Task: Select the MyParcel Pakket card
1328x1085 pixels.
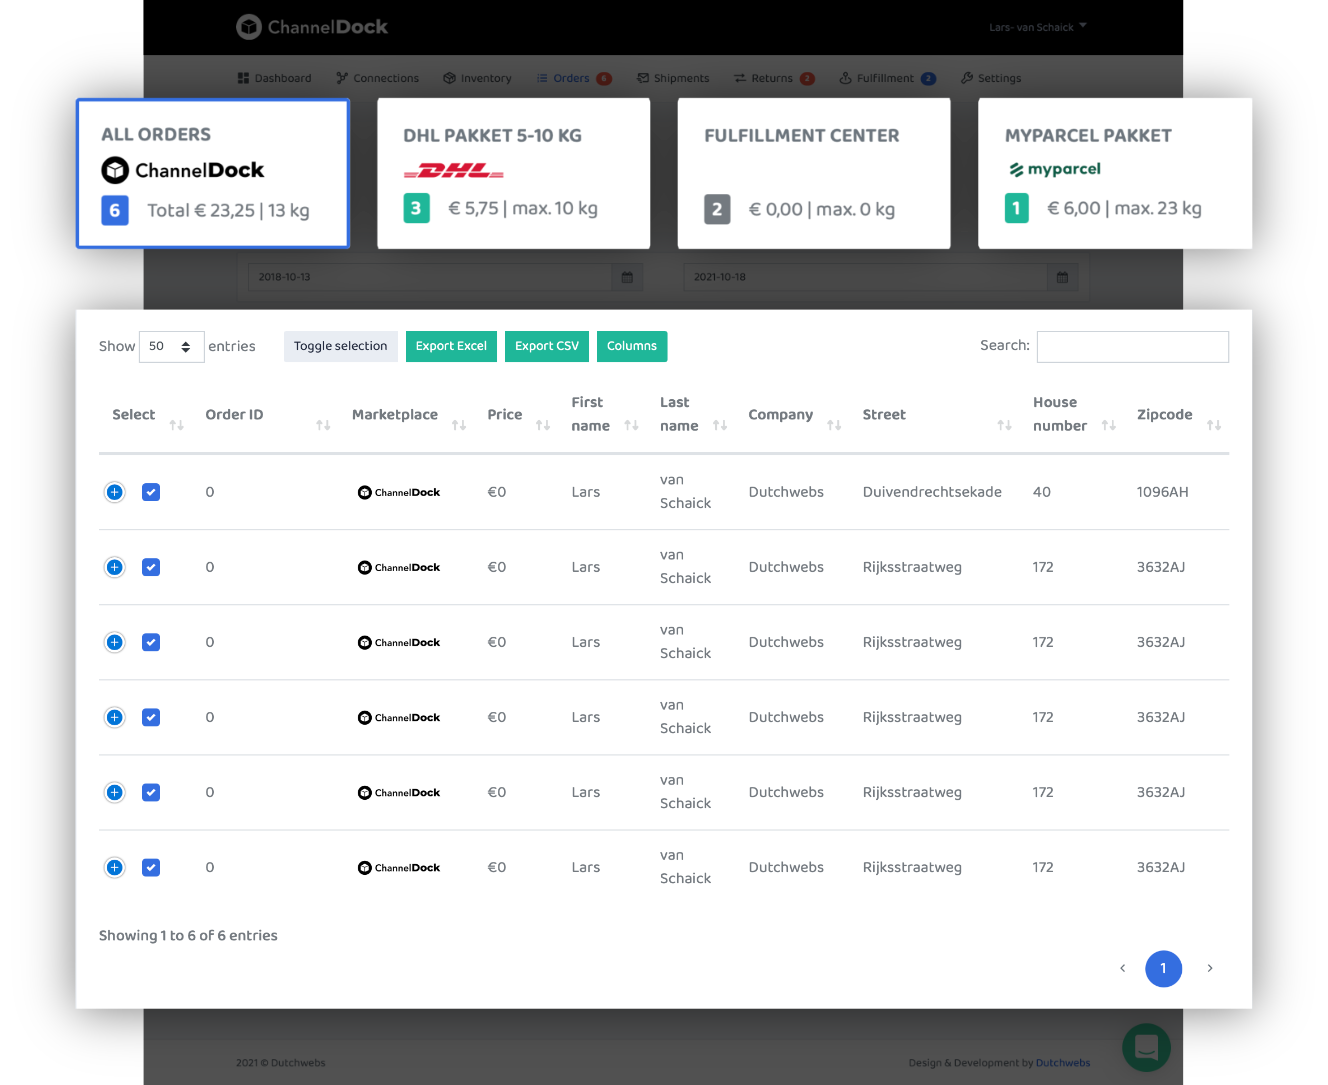Action: click(x=1115, y=173)
